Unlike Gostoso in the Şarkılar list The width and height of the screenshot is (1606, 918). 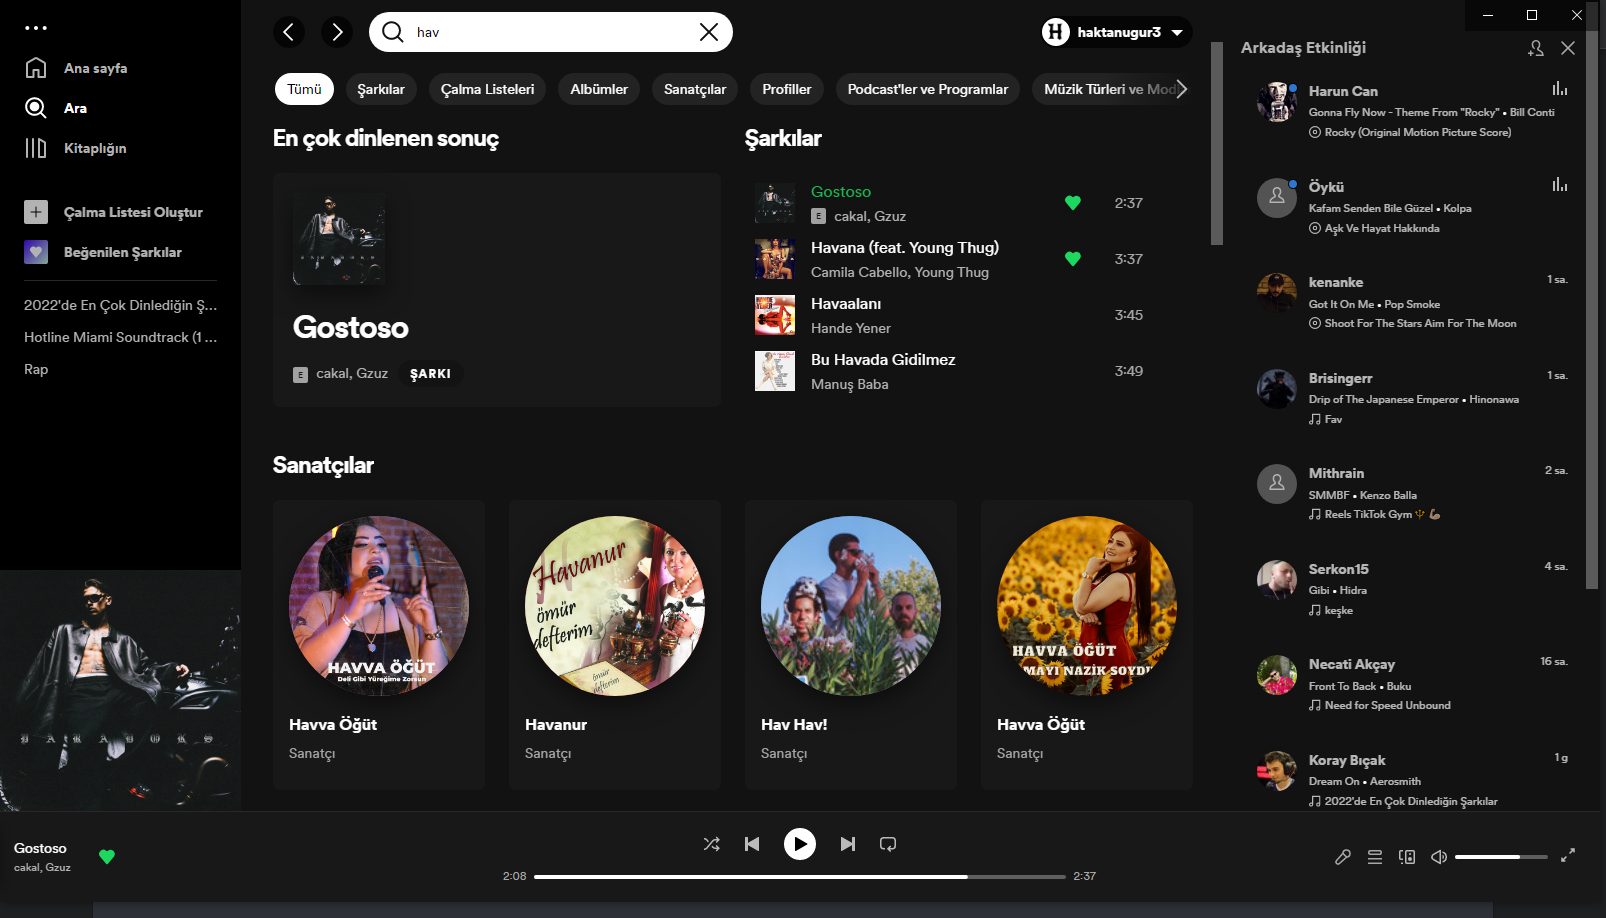(1073, 203)
